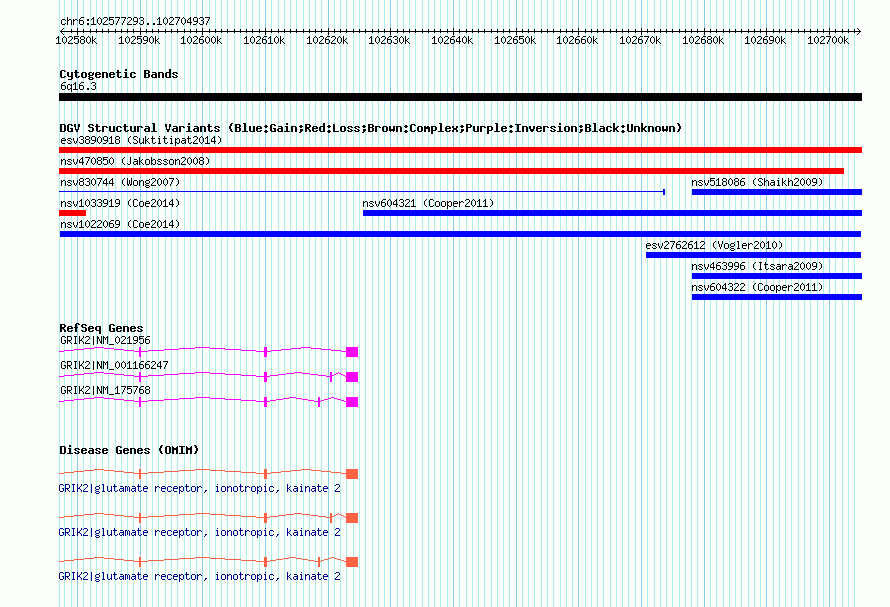The height and width of the screenshot is (607, 890).
Task: Click the second OMIM GRIK2 orange exon block
Action: tap(352, 518)
